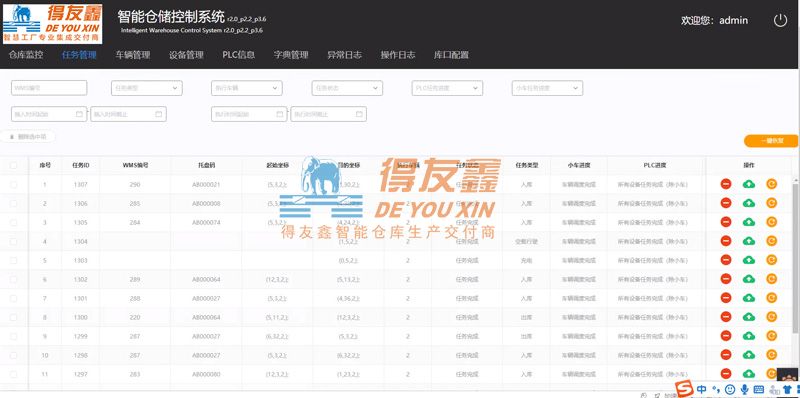Click orange refresh icon in row 5
Image resolution: width=800 pixels, height=398 pixels.
click(x=771, y=260)
